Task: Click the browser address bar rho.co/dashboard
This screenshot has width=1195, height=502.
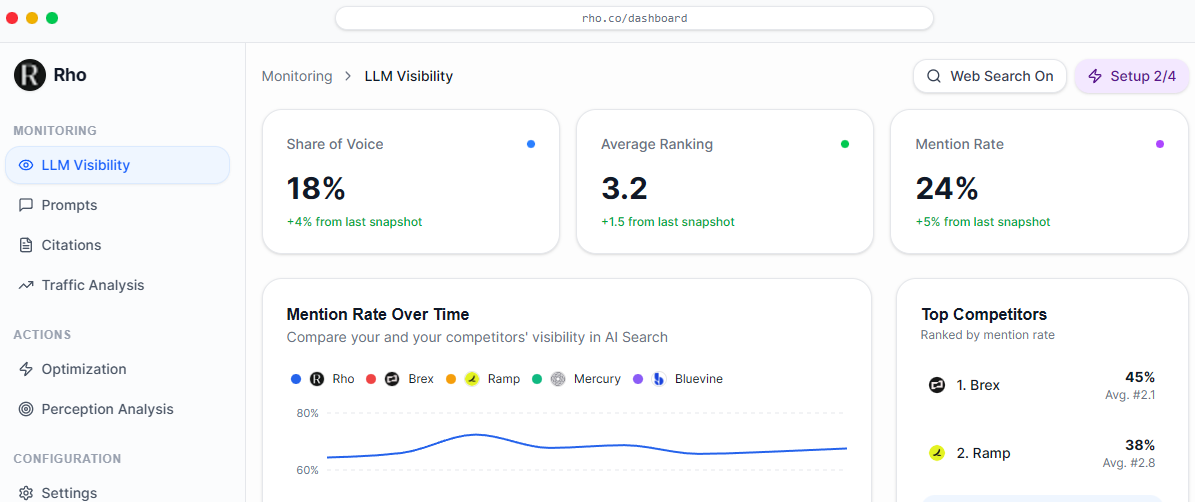Action: coord(634,18)
